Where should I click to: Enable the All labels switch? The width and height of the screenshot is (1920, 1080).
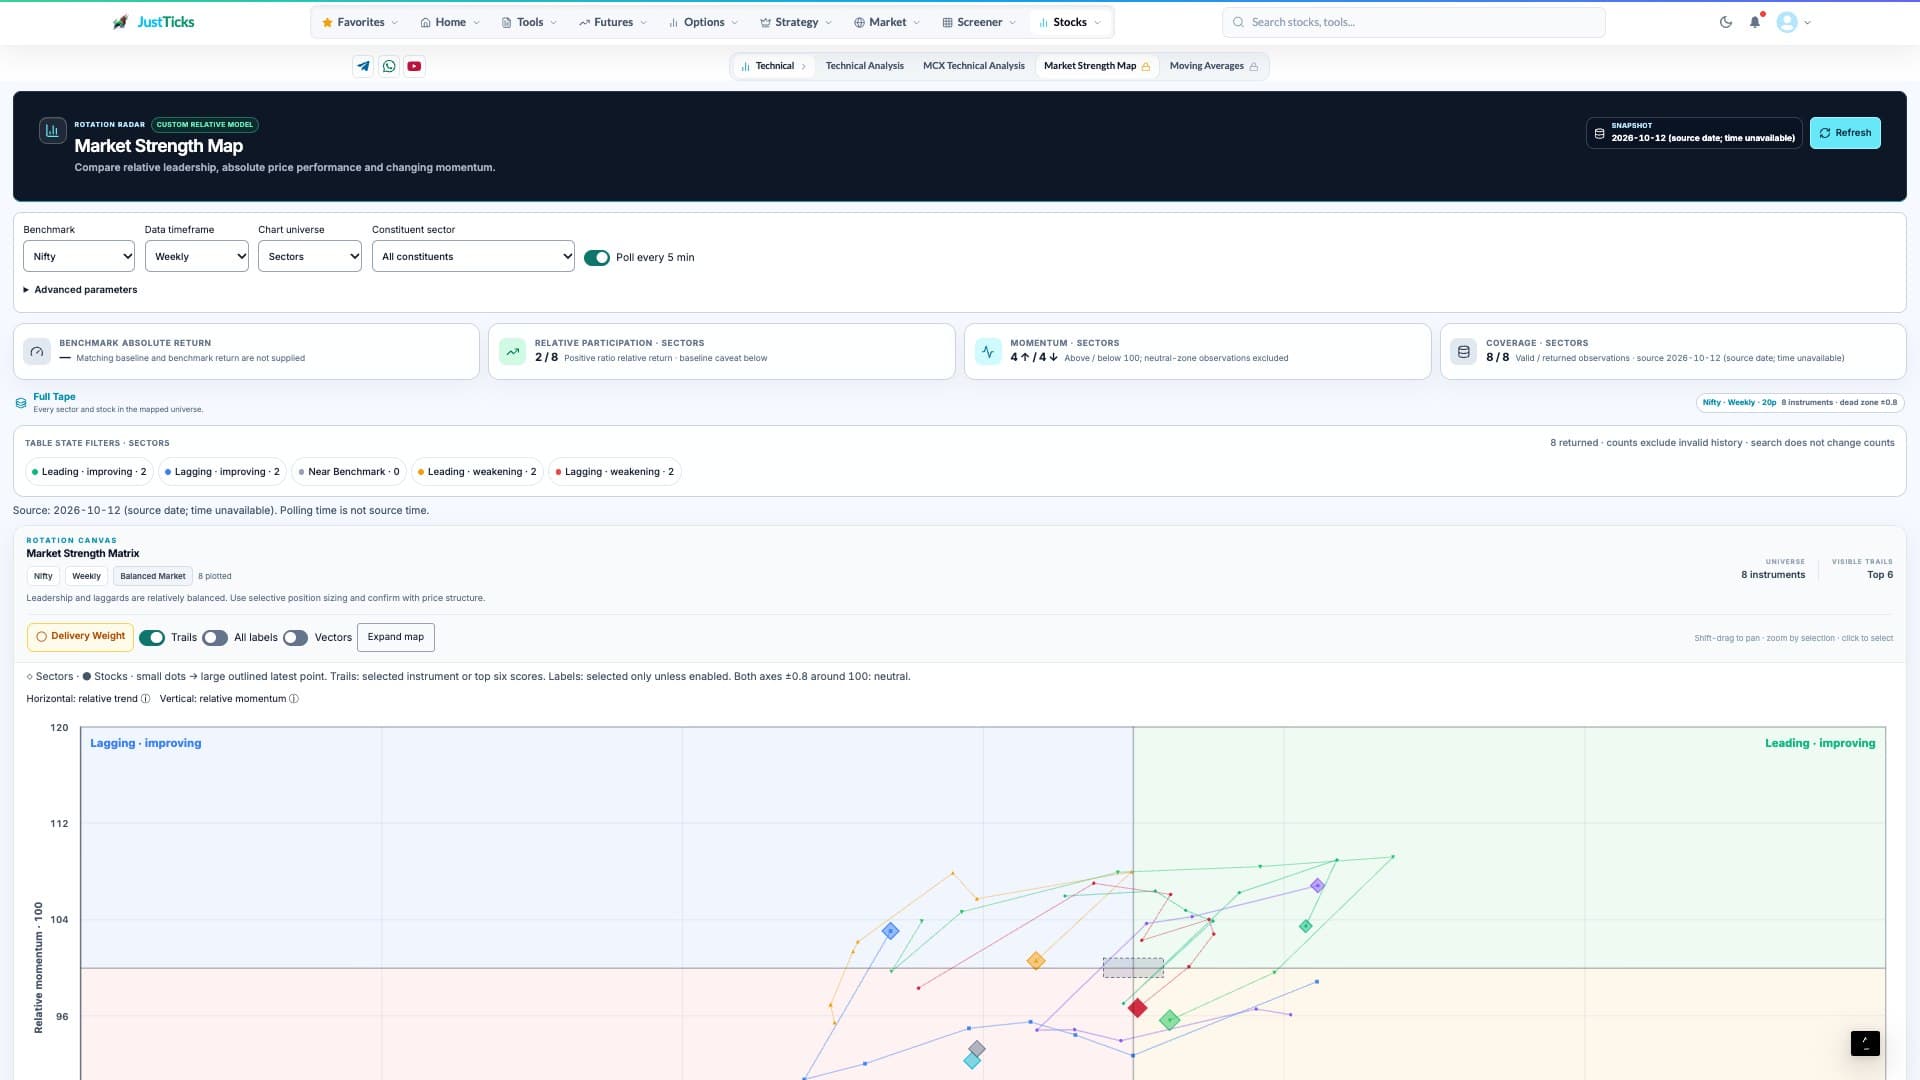[x=215, y=638]
